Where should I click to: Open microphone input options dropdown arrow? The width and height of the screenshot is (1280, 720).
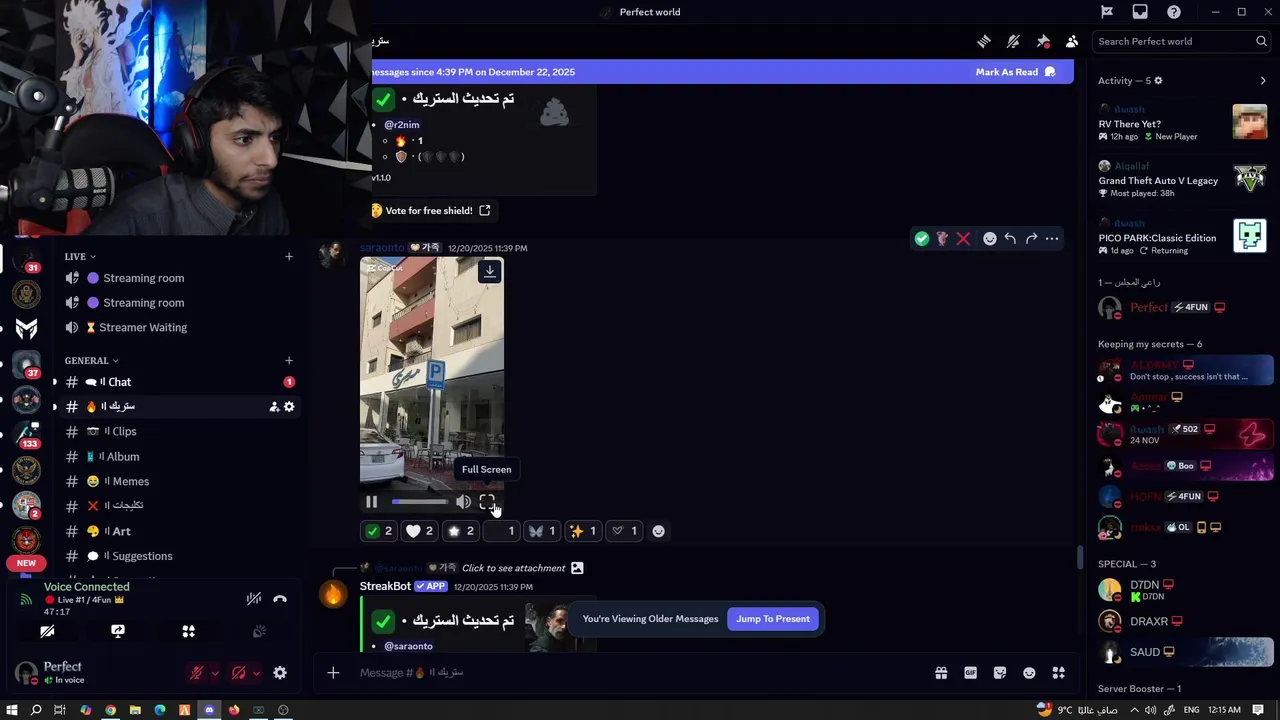click(x=214, y=673)
